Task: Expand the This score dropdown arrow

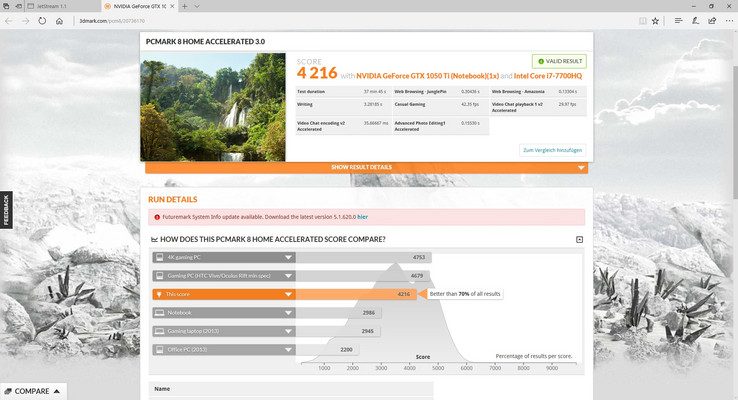Action: click(x=288, y=294)
